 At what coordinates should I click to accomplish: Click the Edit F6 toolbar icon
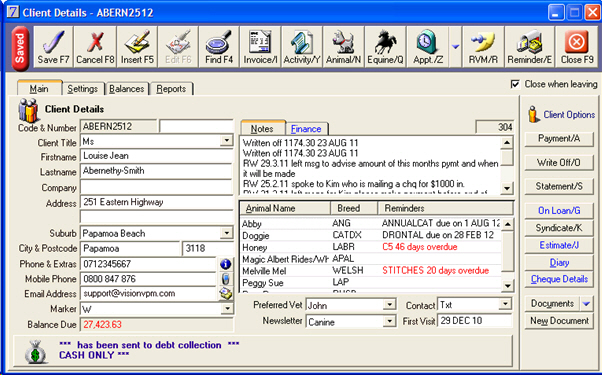(178, 47)
